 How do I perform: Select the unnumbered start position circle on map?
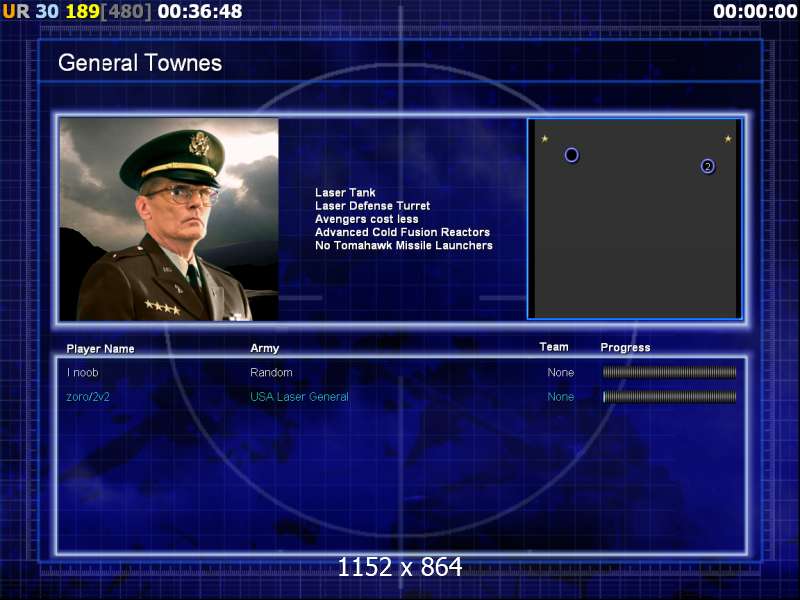[571, 155]
